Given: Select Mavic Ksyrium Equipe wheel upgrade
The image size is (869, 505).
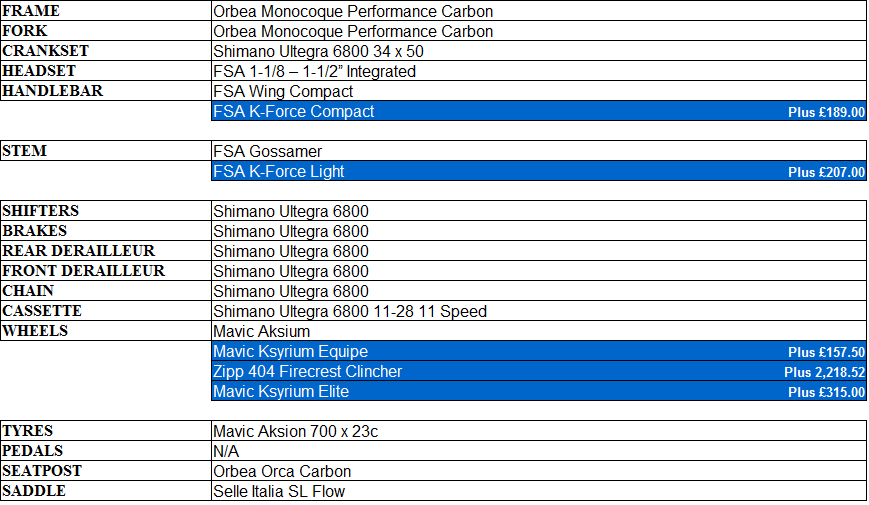Looking at the screenshot, I should click(291, 352).
